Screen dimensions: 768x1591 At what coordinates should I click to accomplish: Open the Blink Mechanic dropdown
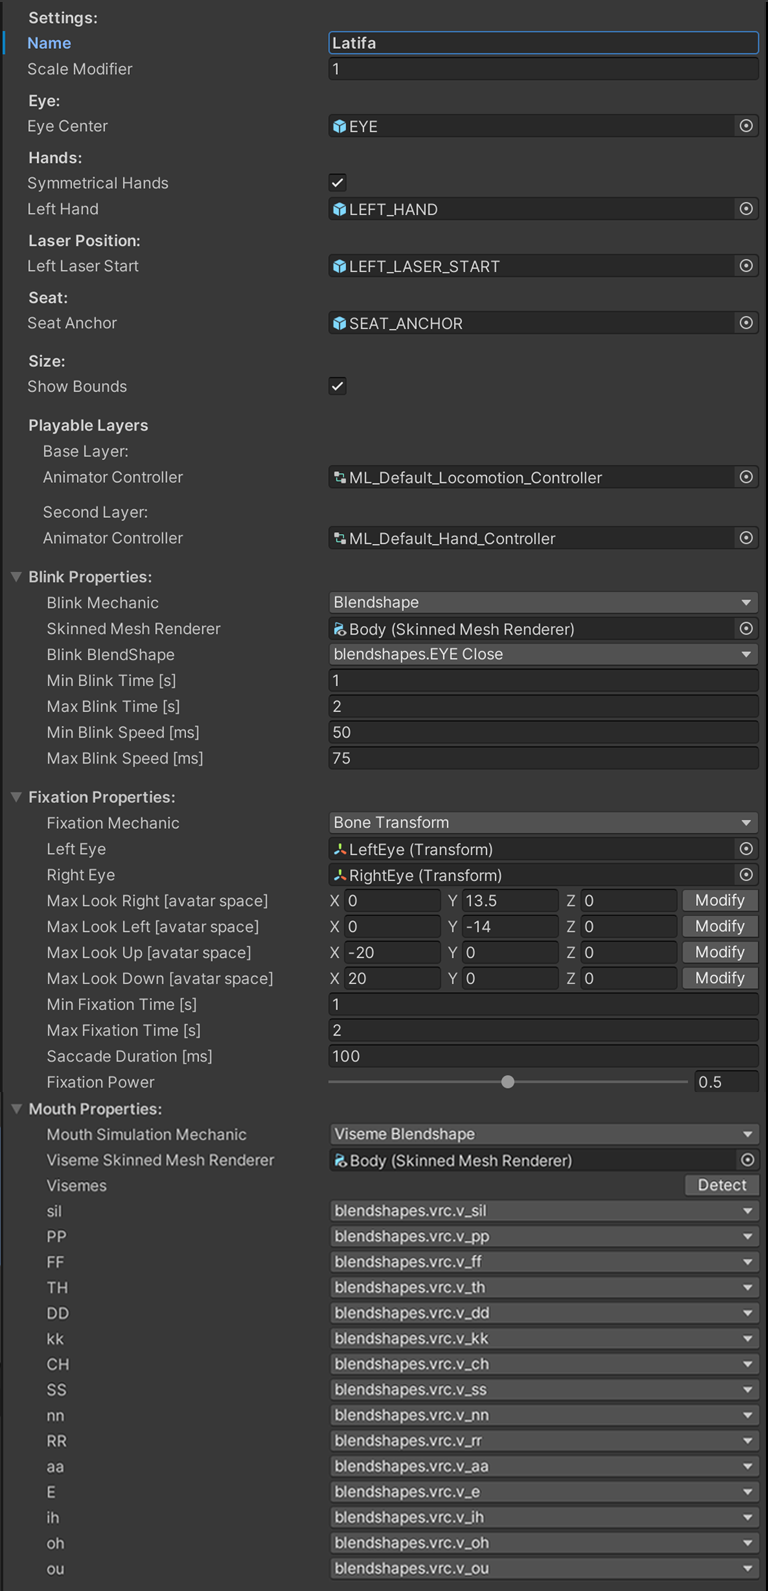(x=543, y=603)
